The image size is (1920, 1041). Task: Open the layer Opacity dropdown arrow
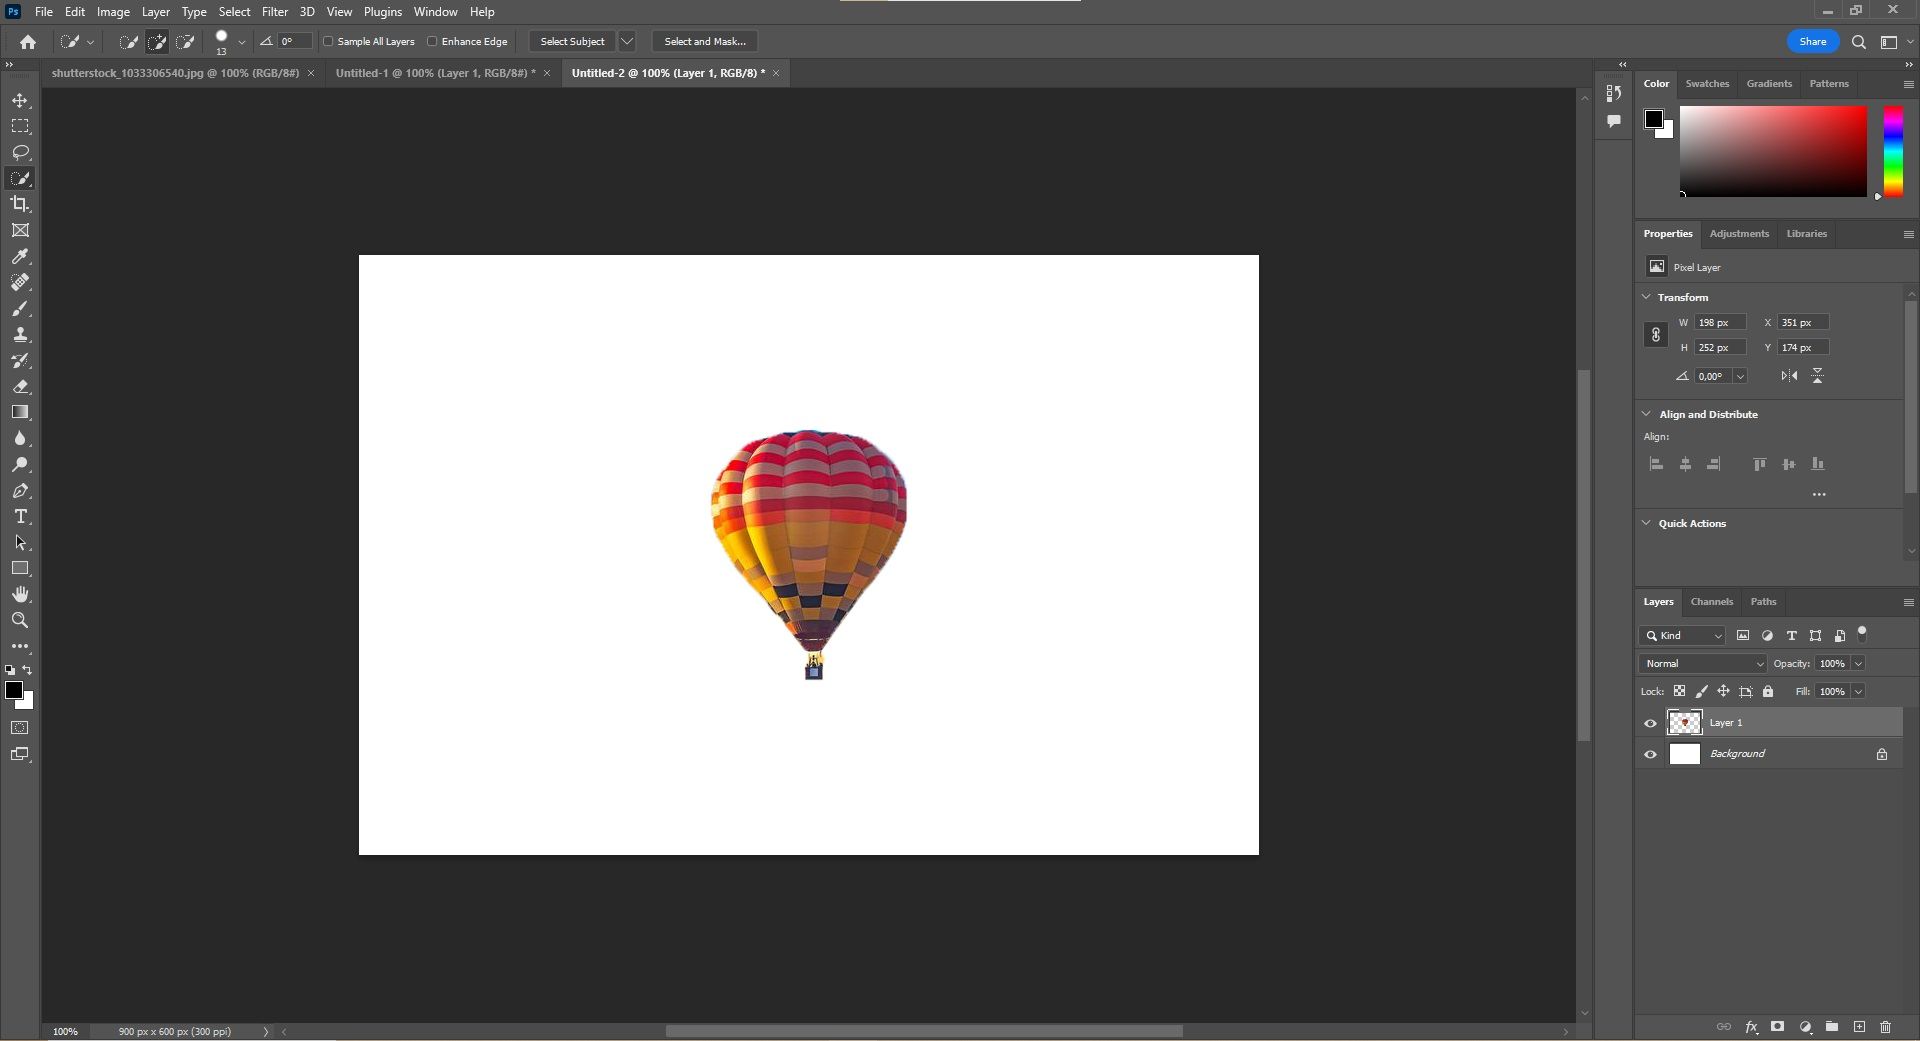pyautogui.click(x=1859, y=664)
